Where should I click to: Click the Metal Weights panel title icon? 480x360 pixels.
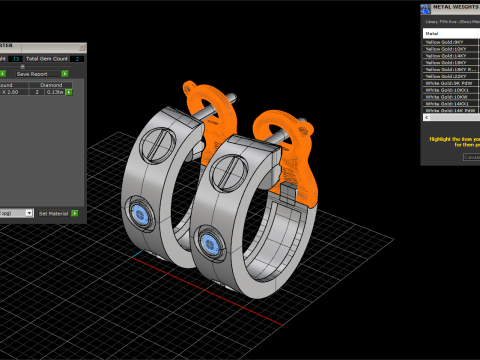coord(425,9)
